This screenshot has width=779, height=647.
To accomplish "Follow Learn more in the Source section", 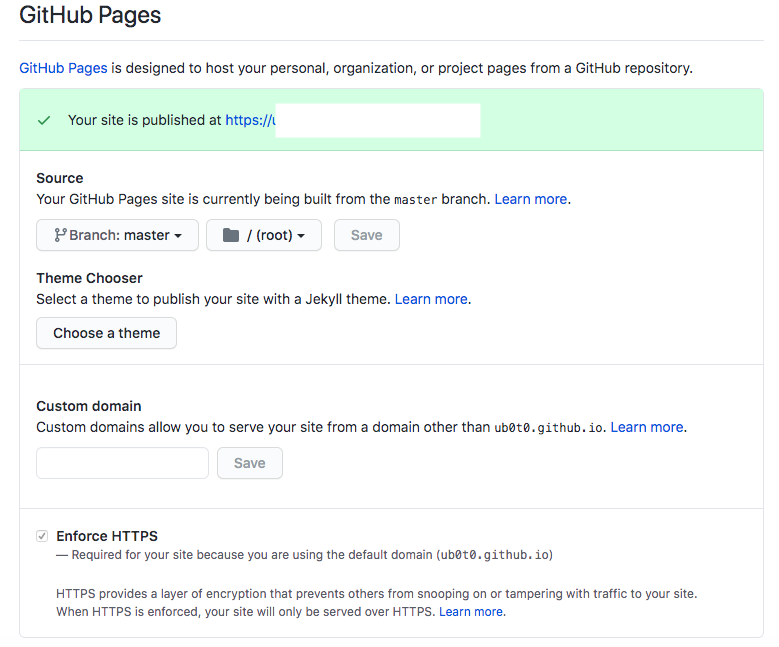I will pos(531,199).
